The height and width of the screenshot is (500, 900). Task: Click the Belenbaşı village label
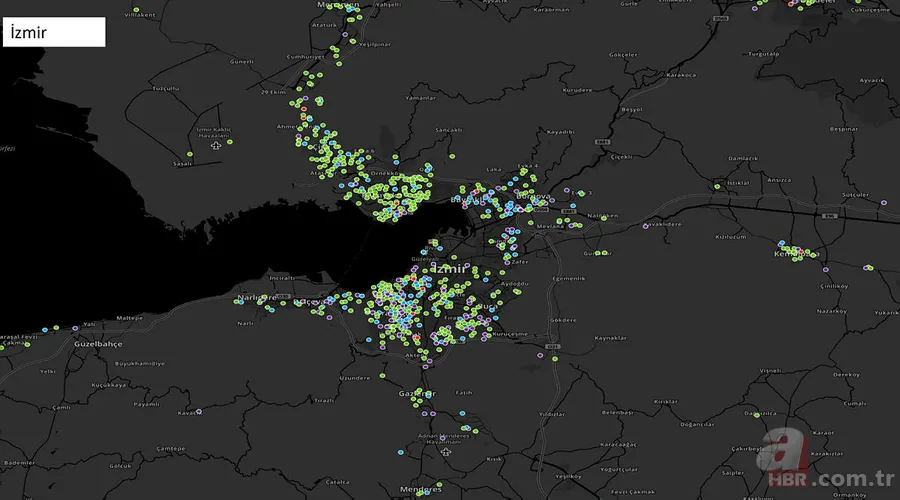618,413
